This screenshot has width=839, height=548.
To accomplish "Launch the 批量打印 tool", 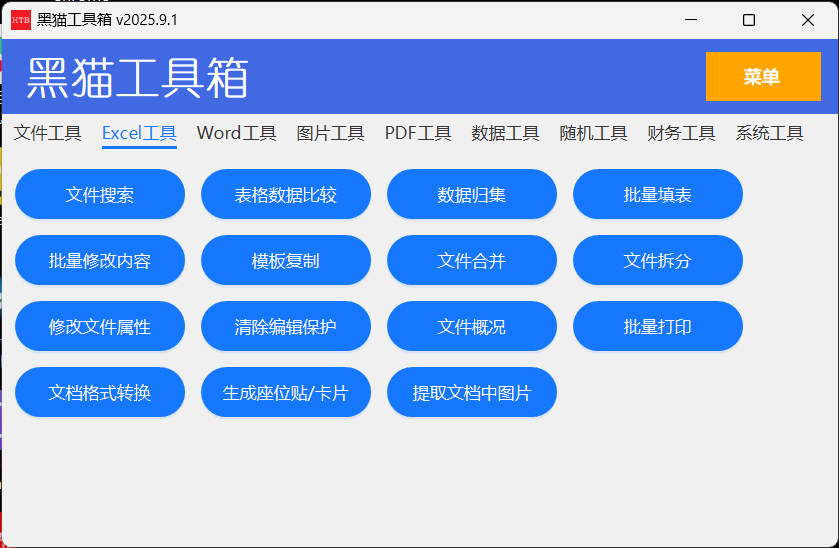I will 658,327.
